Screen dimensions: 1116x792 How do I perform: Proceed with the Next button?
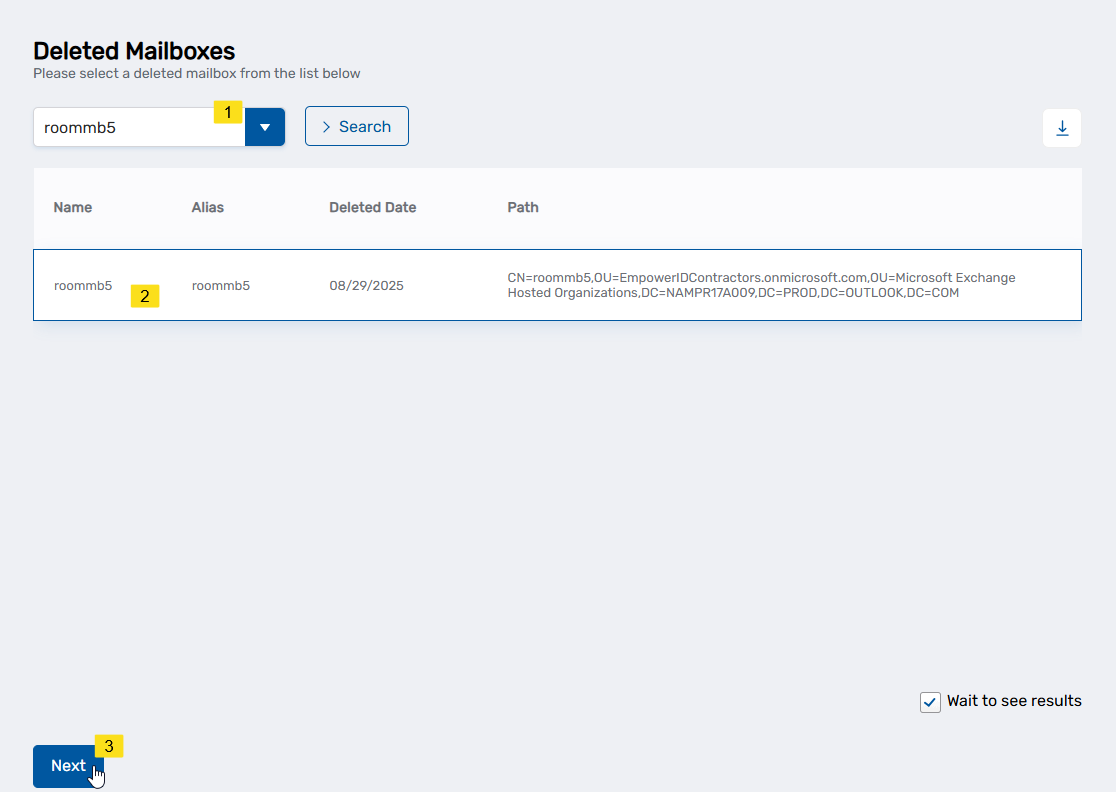point(67,766)
